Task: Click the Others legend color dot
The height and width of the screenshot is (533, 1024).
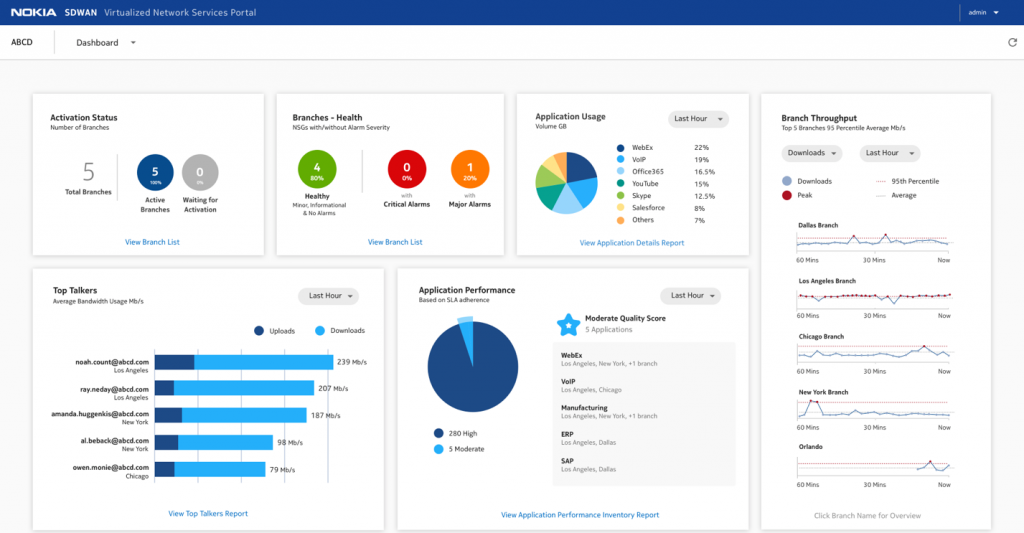Action: coord(620,220)
